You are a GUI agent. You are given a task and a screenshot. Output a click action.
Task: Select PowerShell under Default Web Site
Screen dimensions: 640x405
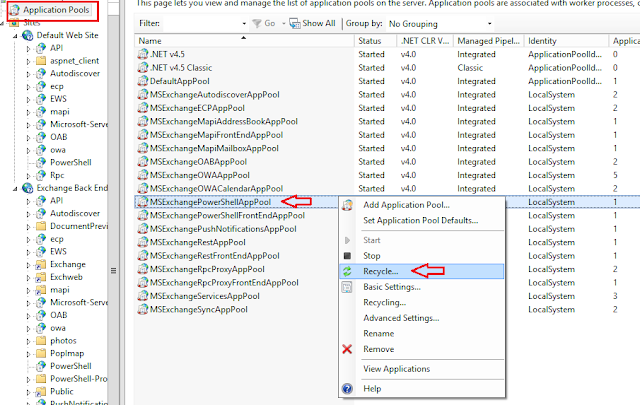click(x=71, y=162)
